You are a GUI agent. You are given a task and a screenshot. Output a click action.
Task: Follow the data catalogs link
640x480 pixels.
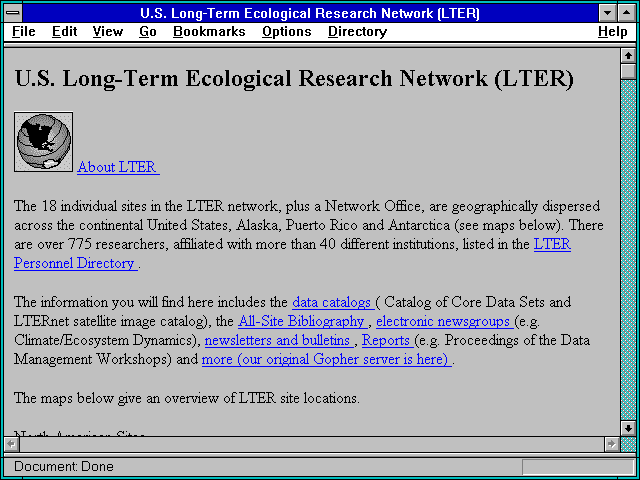click(x=333, y=302)
